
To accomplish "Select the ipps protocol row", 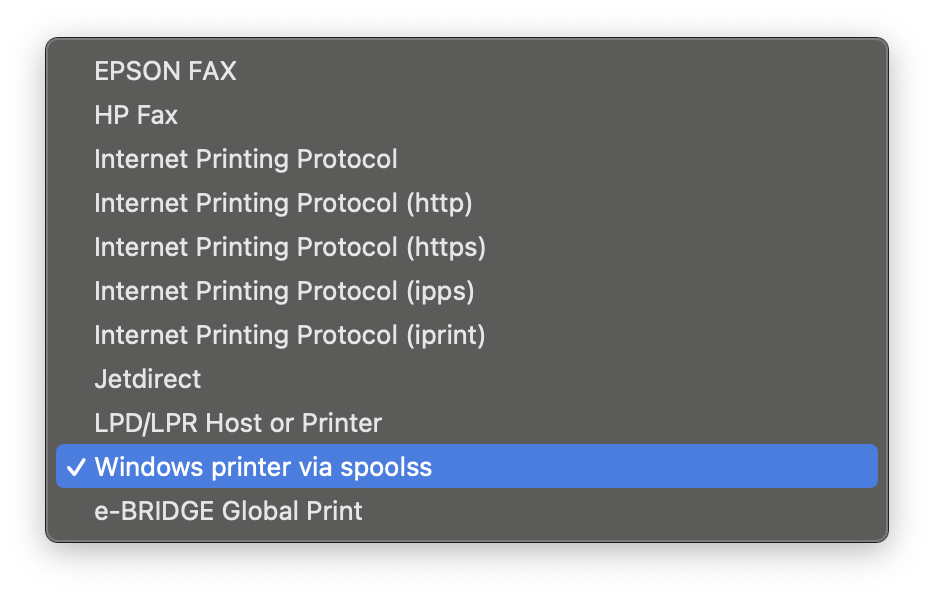I will pyautogui.click(x=284, y=291).
